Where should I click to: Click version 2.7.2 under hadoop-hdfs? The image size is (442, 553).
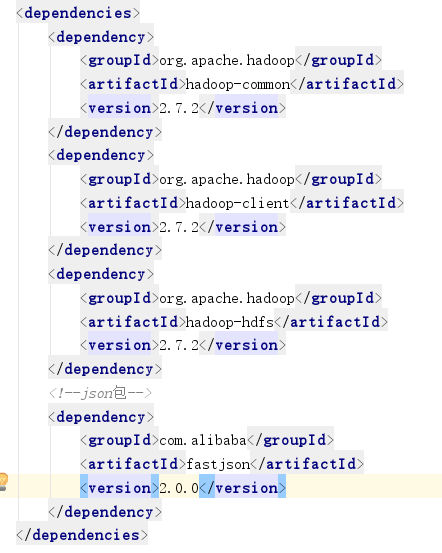point(179,345)
